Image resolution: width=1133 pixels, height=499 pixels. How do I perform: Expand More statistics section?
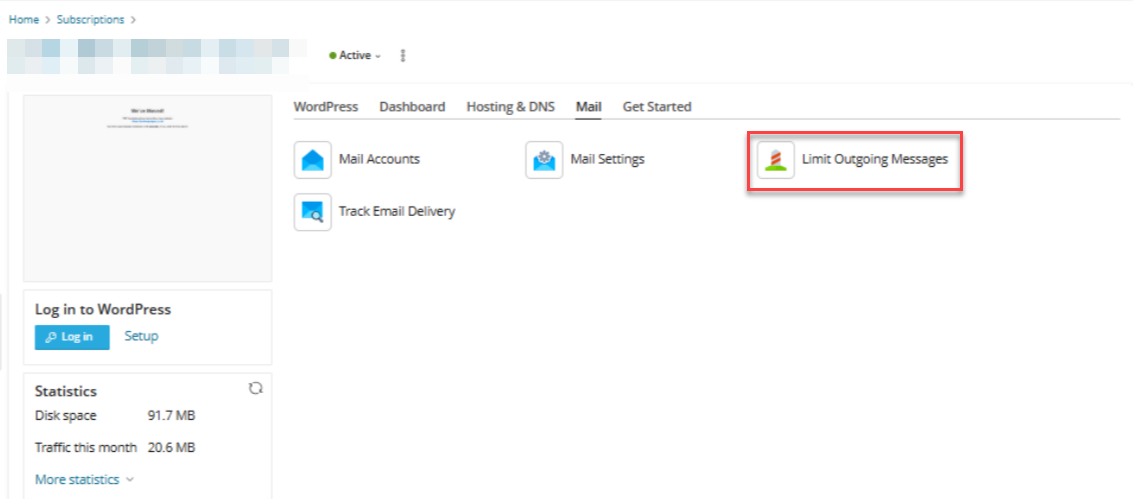tap(84, 480)
